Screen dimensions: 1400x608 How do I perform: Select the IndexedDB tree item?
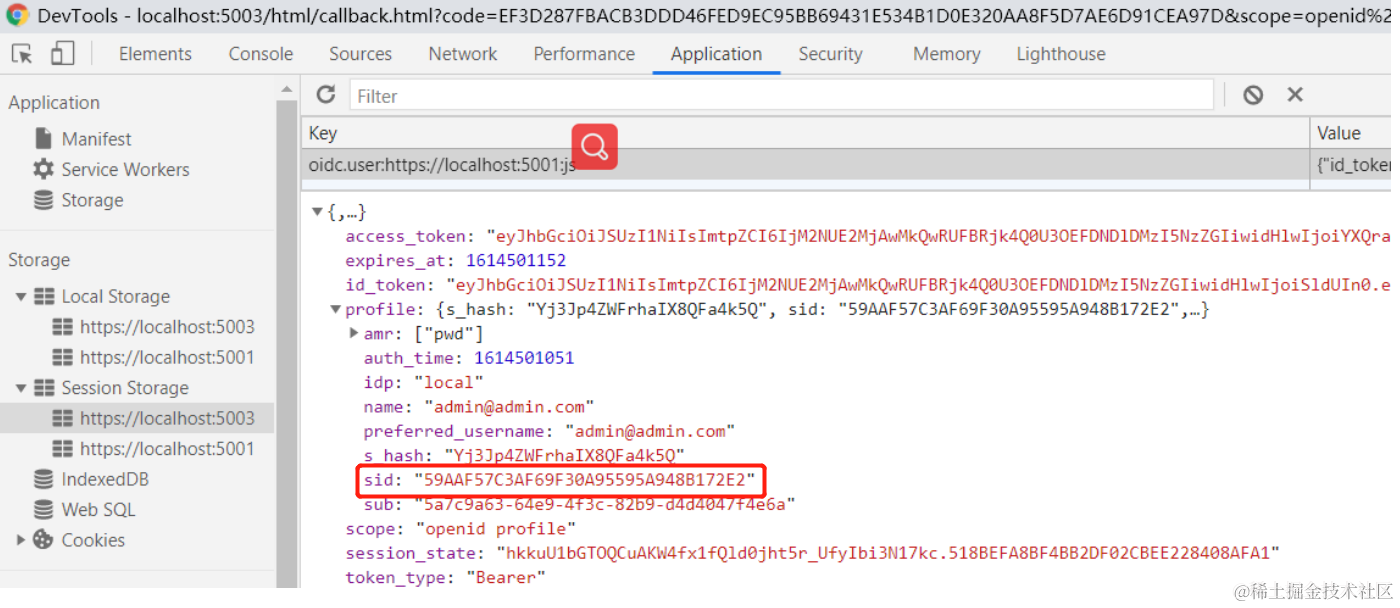point(105,479)
